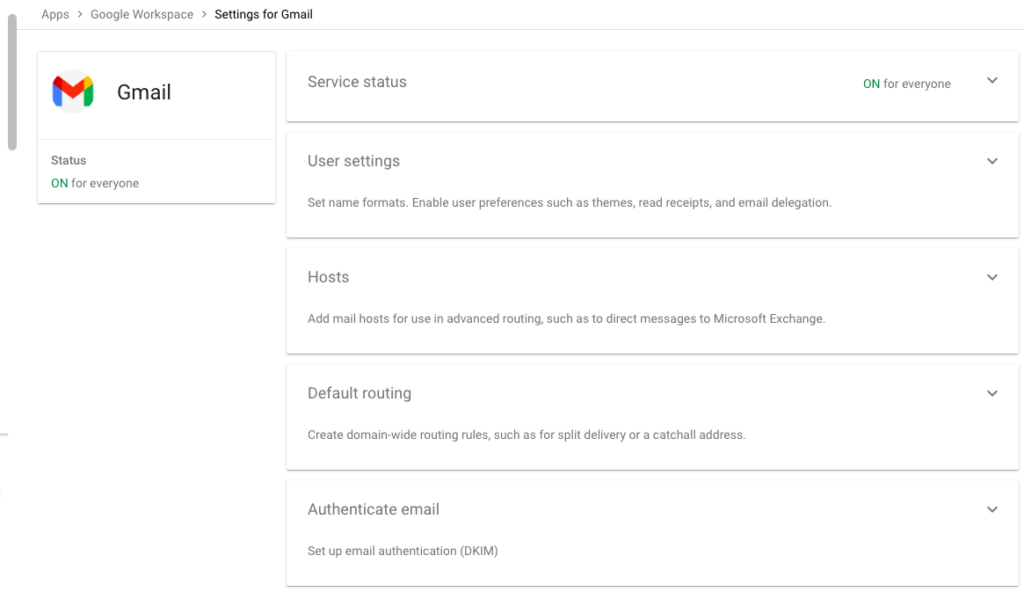Viewport: 1024px width, 592px height.
Task: Click ON for everyone in Service status
Action: 906,84
